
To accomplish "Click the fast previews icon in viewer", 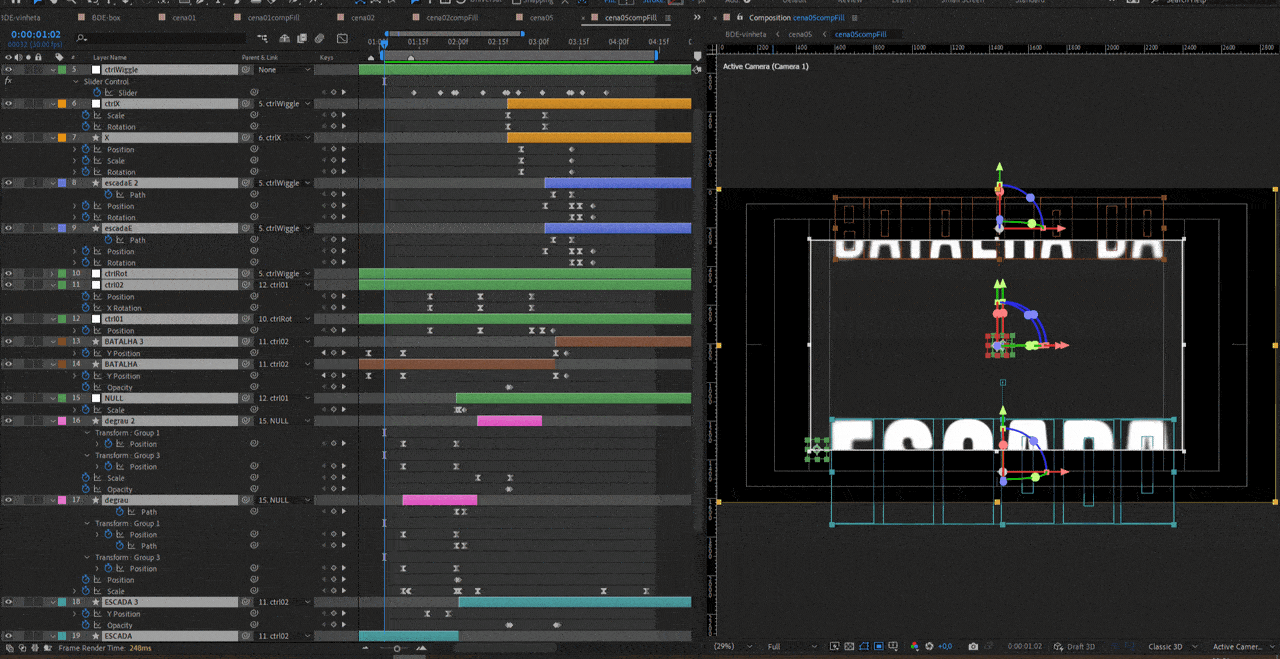I will 832,647.
